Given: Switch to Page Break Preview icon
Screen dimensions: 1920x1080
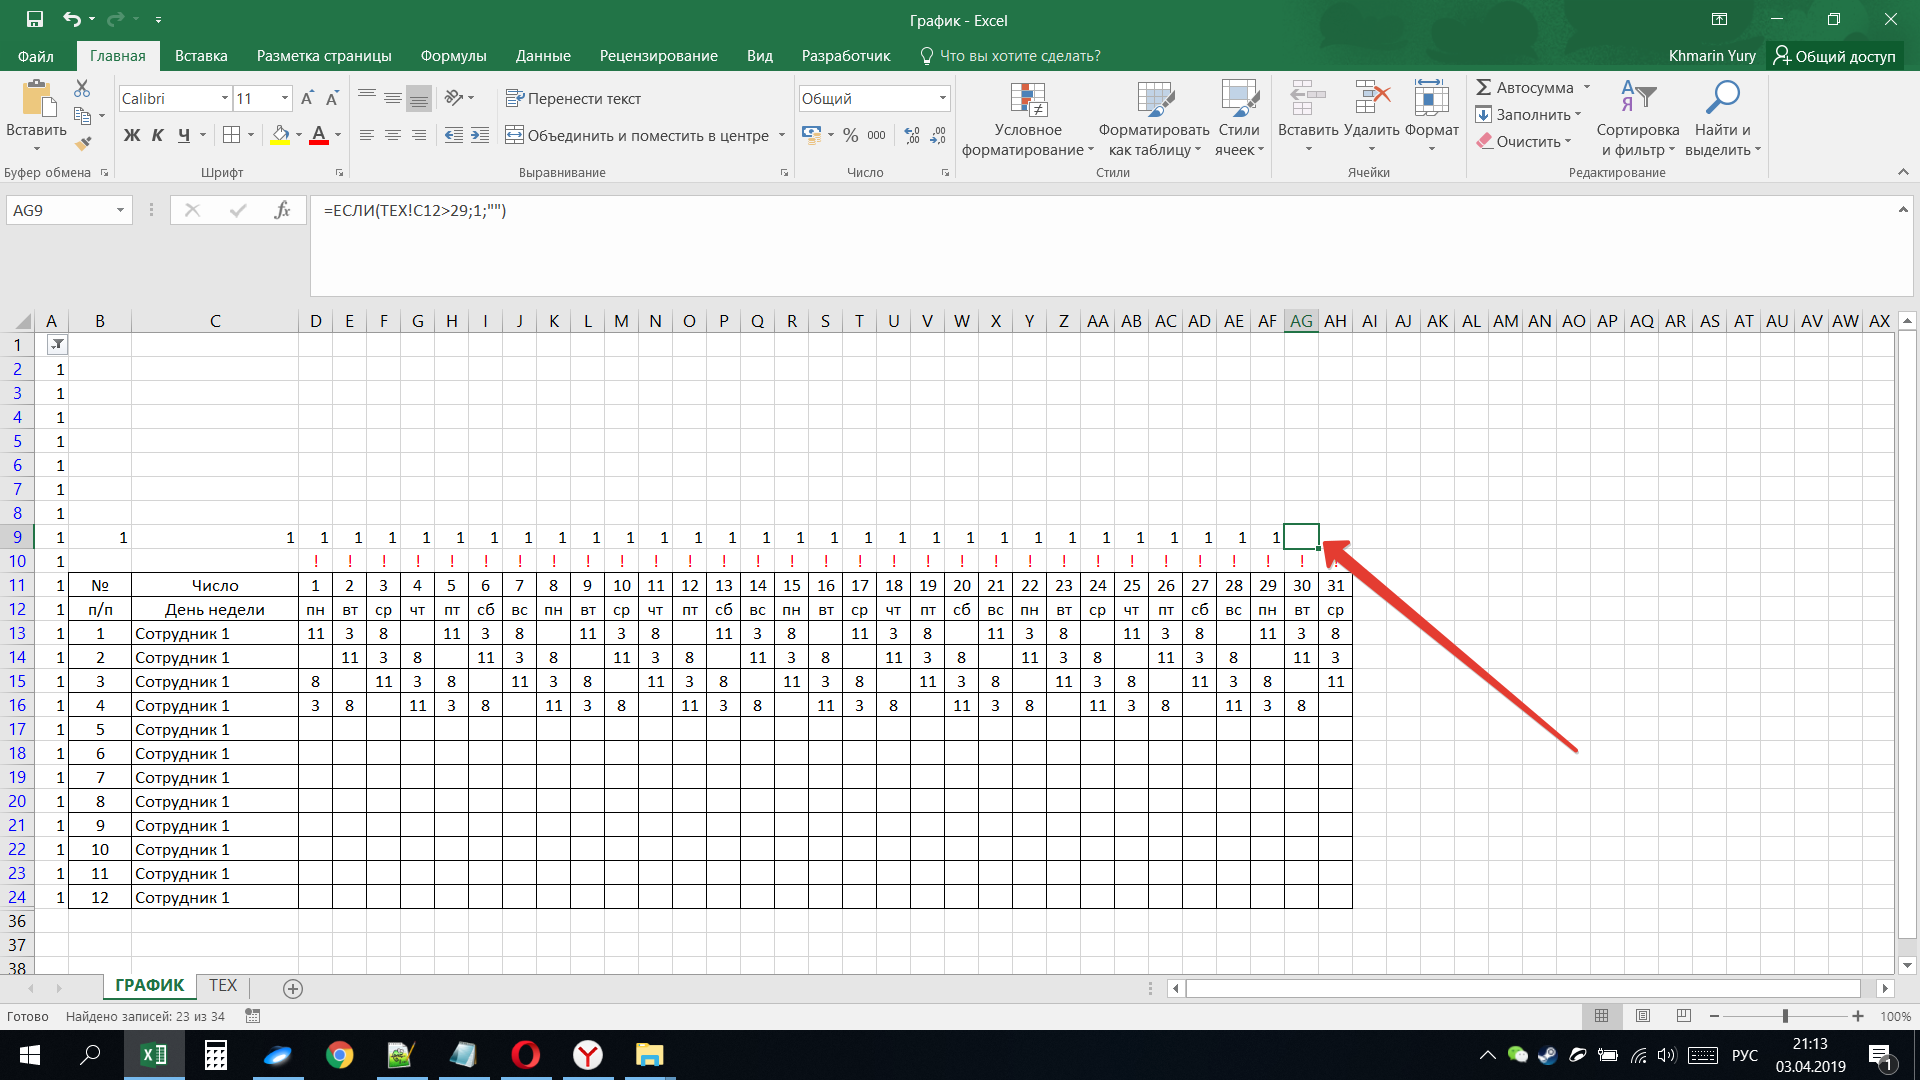Looking at the screenshot, I should click(x=1683, y=1016).
